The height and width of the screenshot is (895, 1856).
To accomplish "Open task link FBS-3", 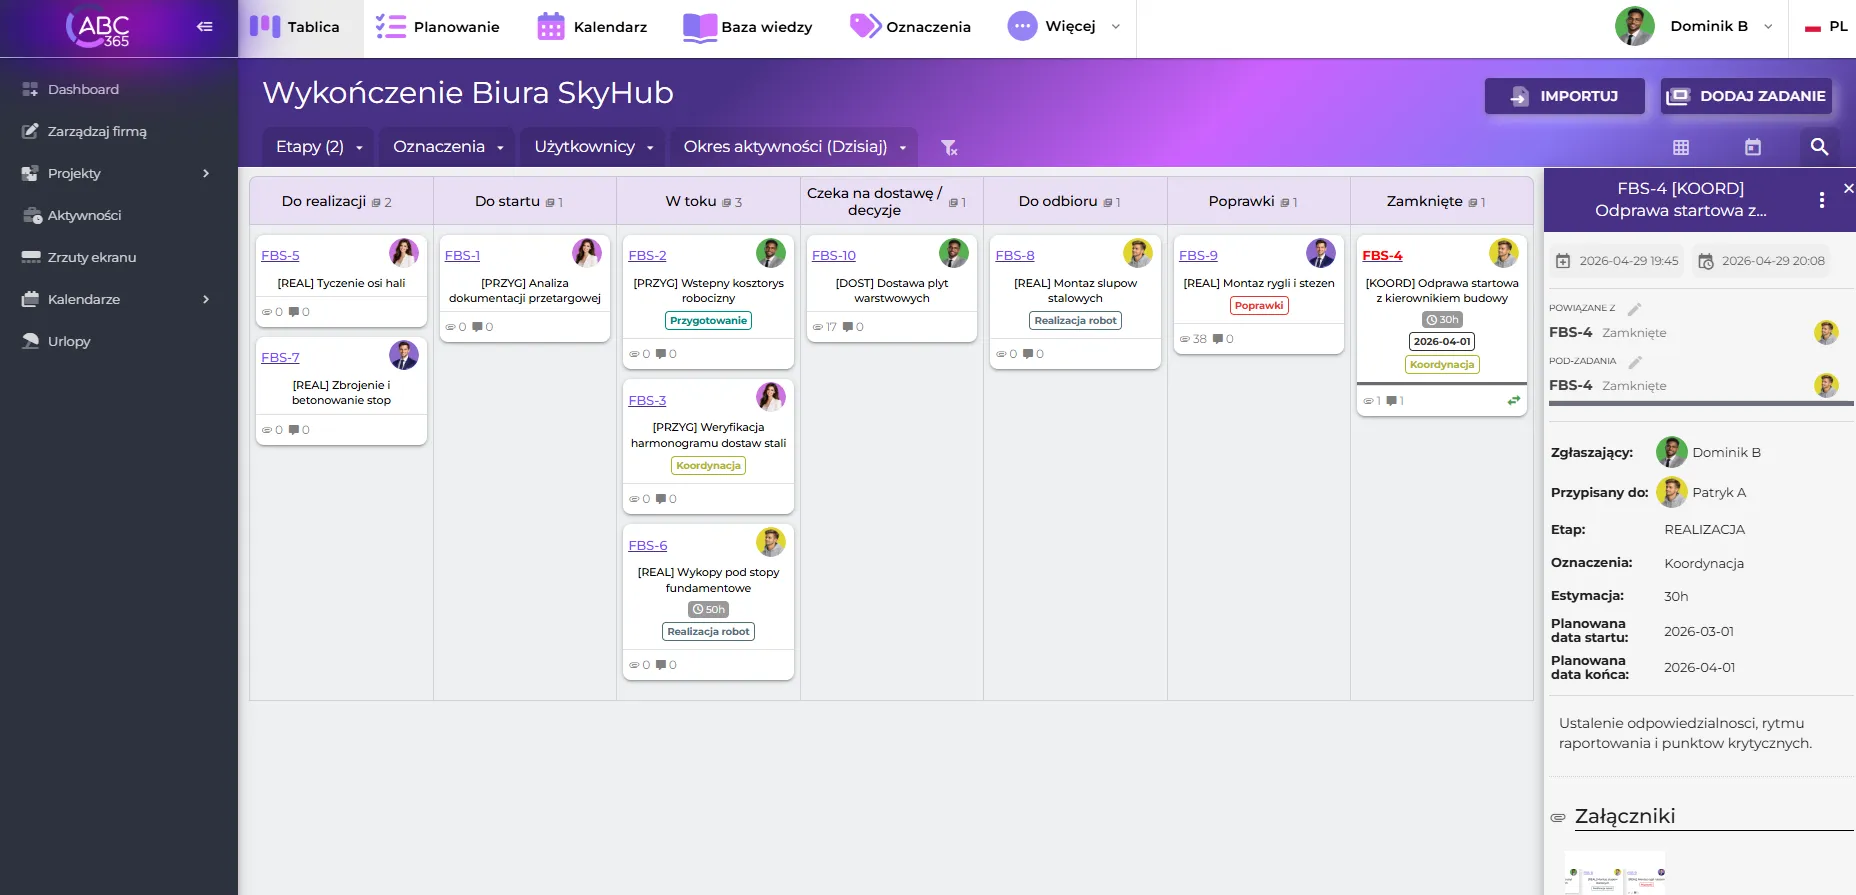I will click(647, 401).
